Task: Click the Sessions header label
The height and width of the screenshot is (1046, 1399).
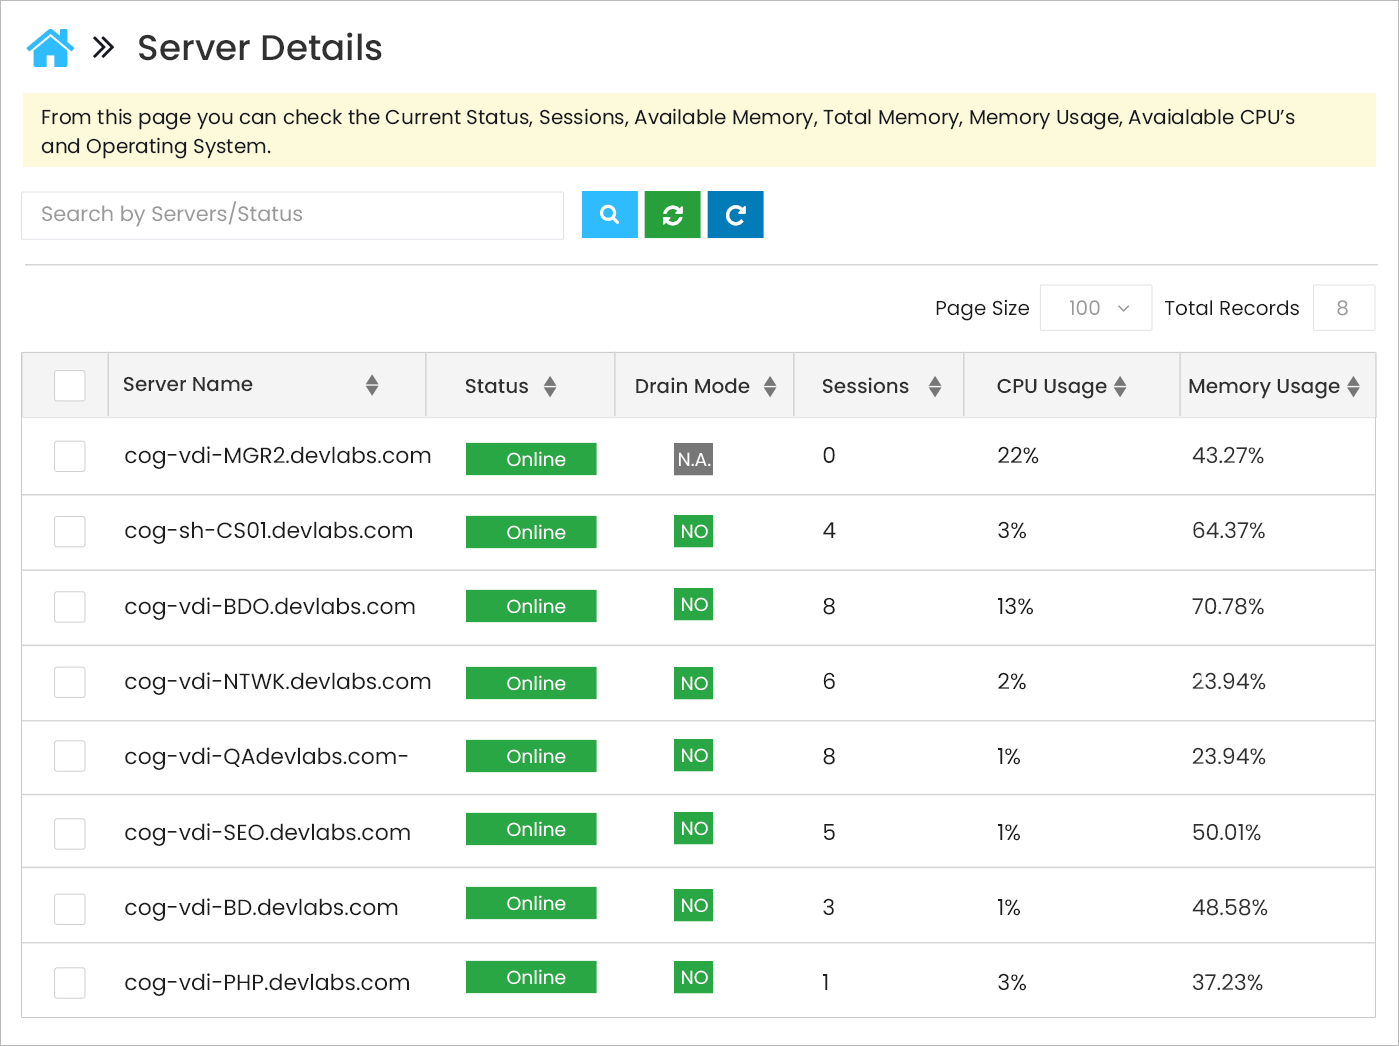Action: coord(866,386)
